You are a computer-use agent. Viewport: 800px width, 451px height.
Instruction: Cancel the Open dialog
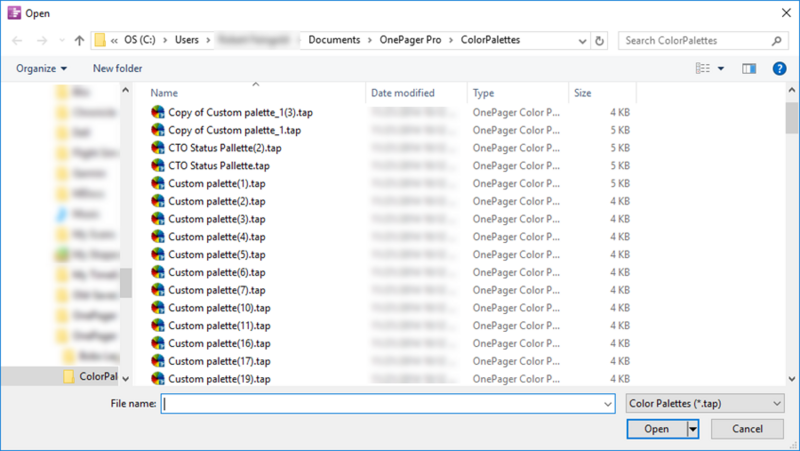747,429
